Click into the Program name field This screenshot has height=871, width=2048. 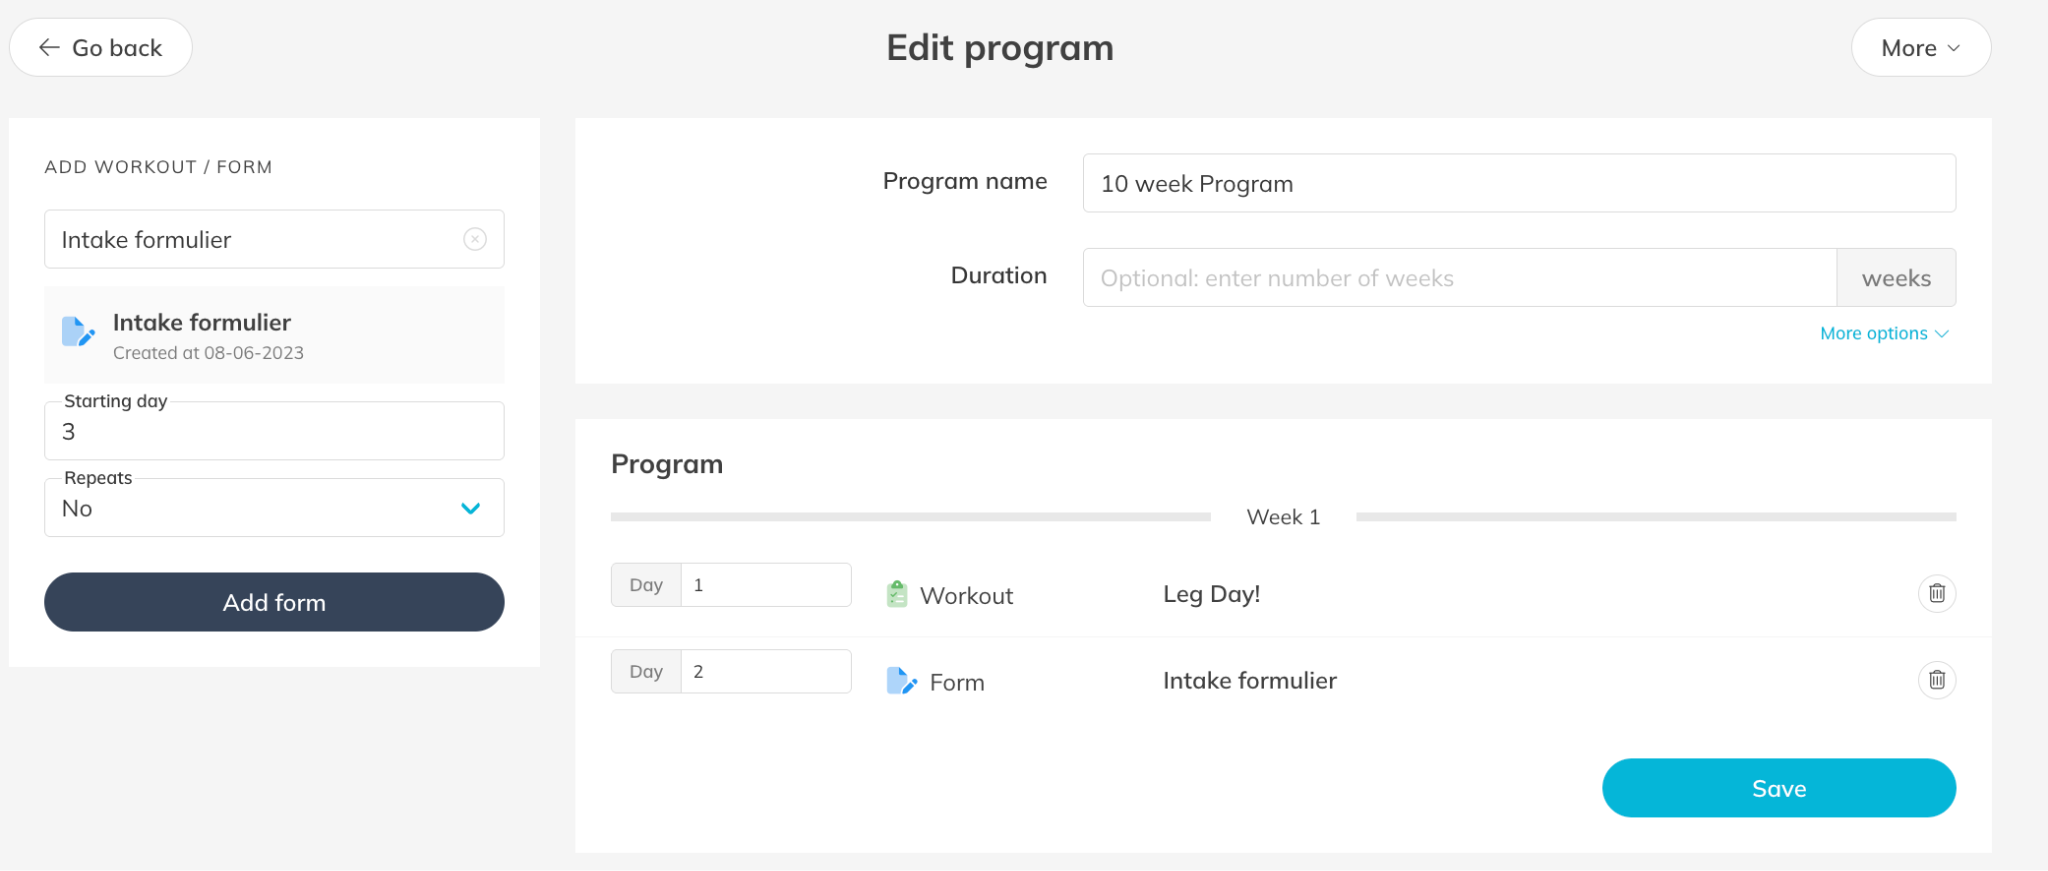click(x=1518, y=184)
